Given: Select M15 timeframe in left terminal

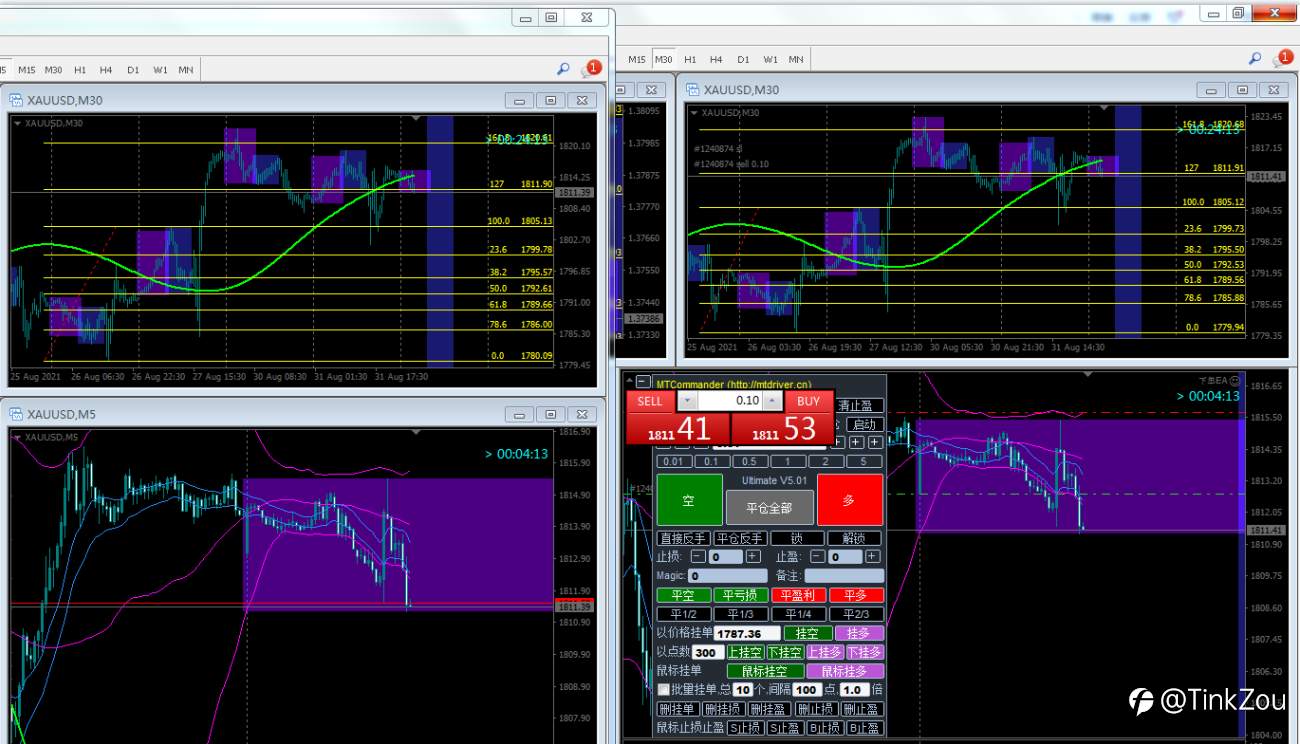Looking at the screenshot, I should click(x=27, y=70).
